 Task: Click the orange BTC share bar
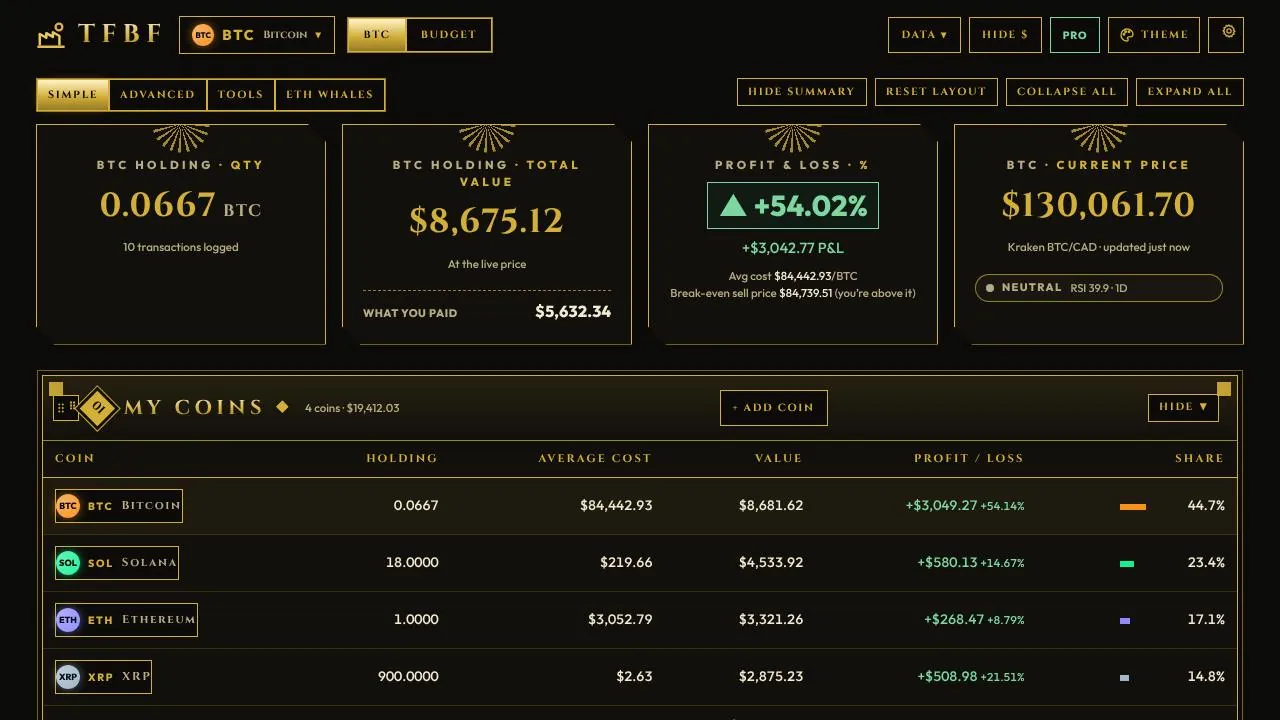(1133, 507)
